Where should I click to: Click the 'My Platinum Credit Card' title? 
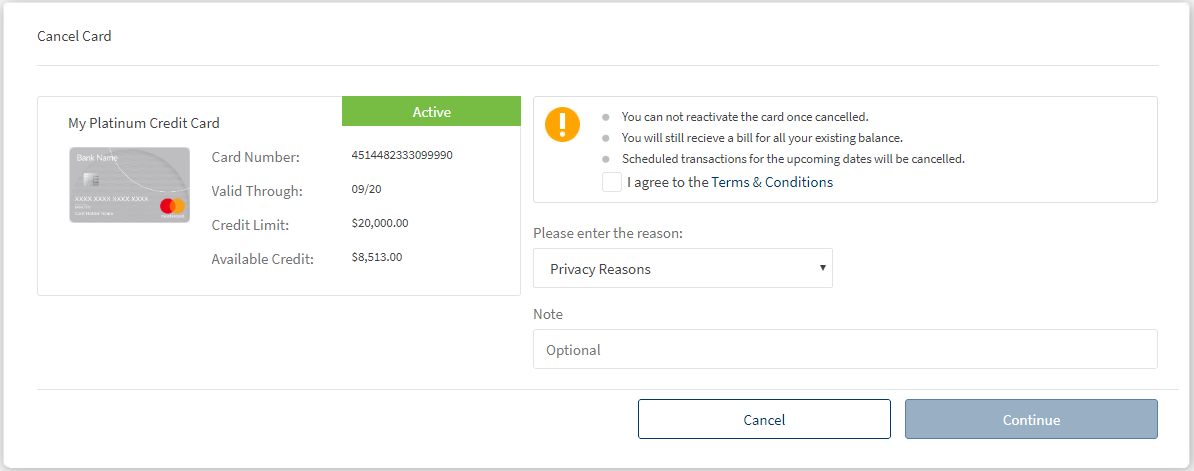point(144,123)
